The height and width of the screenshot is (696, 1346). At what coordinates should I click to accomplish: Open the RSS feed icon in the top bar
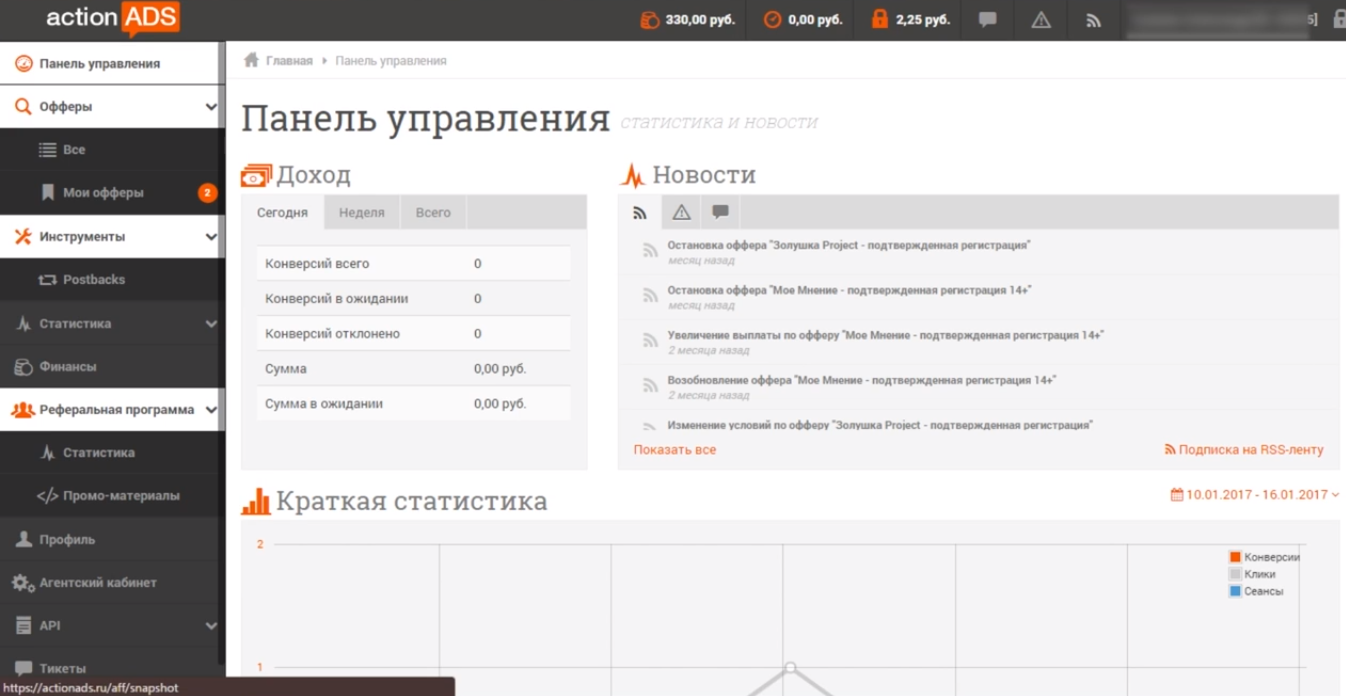[1093, 20]
